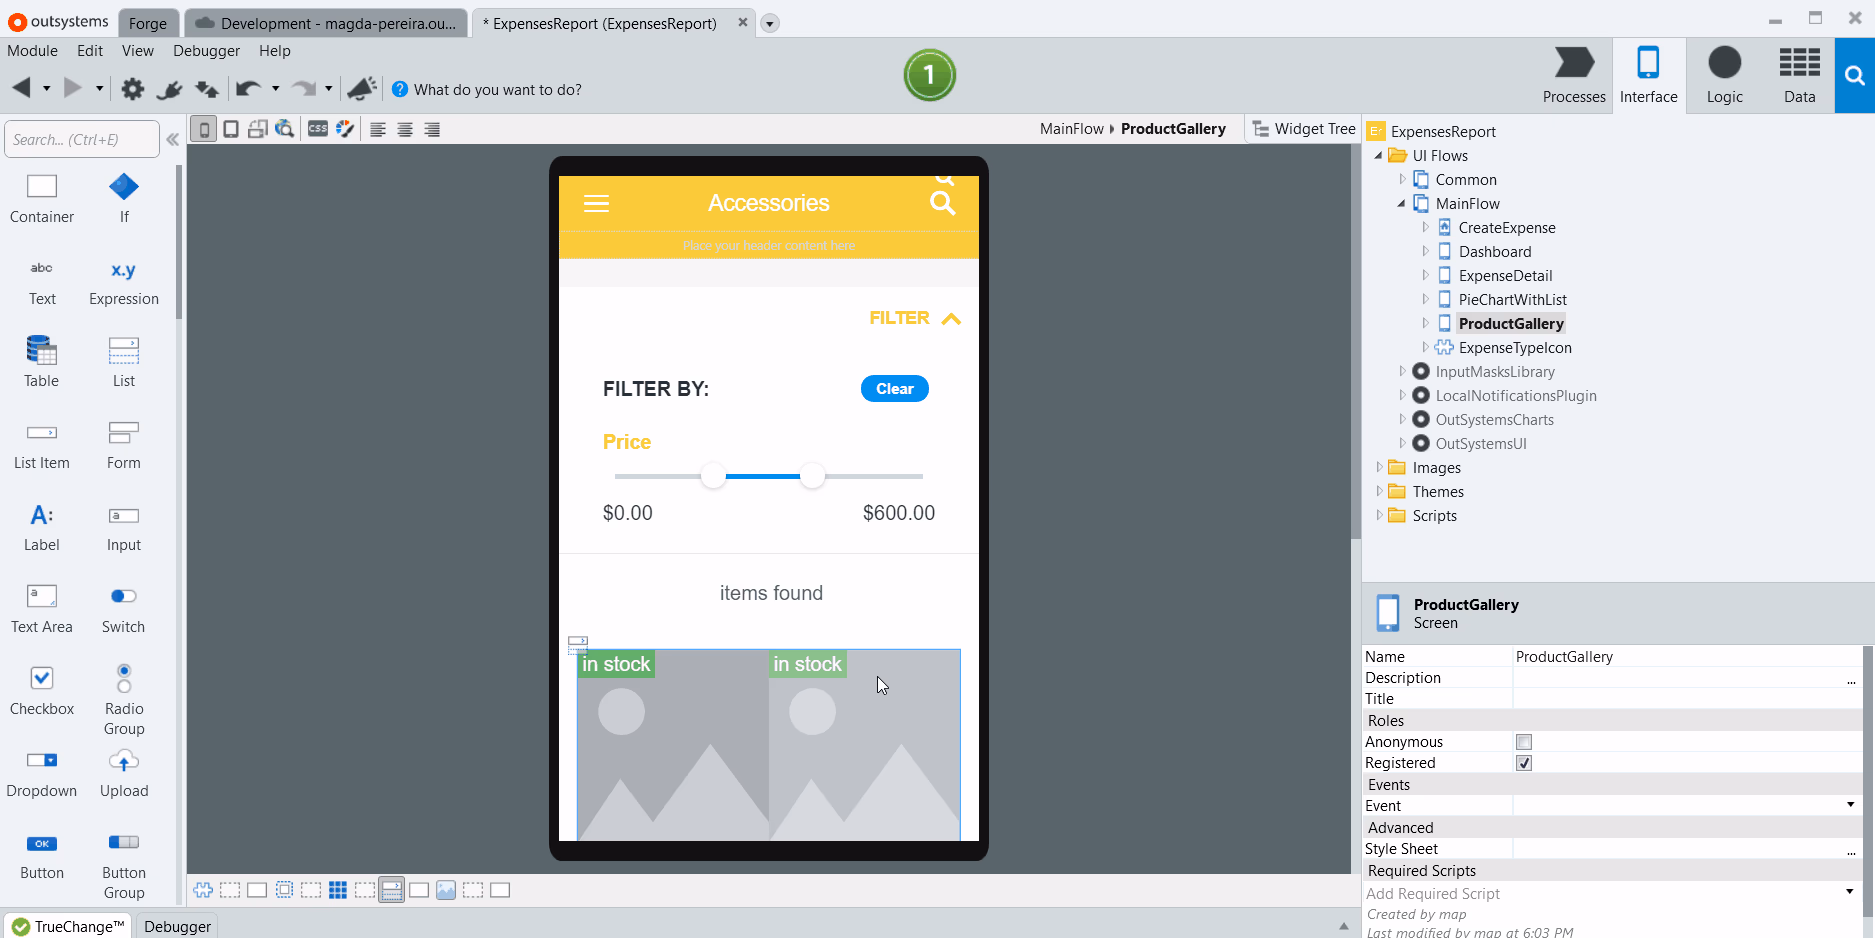Select the If widget in toolbox
Screen dimensions: 1875x938
(124, 198)
